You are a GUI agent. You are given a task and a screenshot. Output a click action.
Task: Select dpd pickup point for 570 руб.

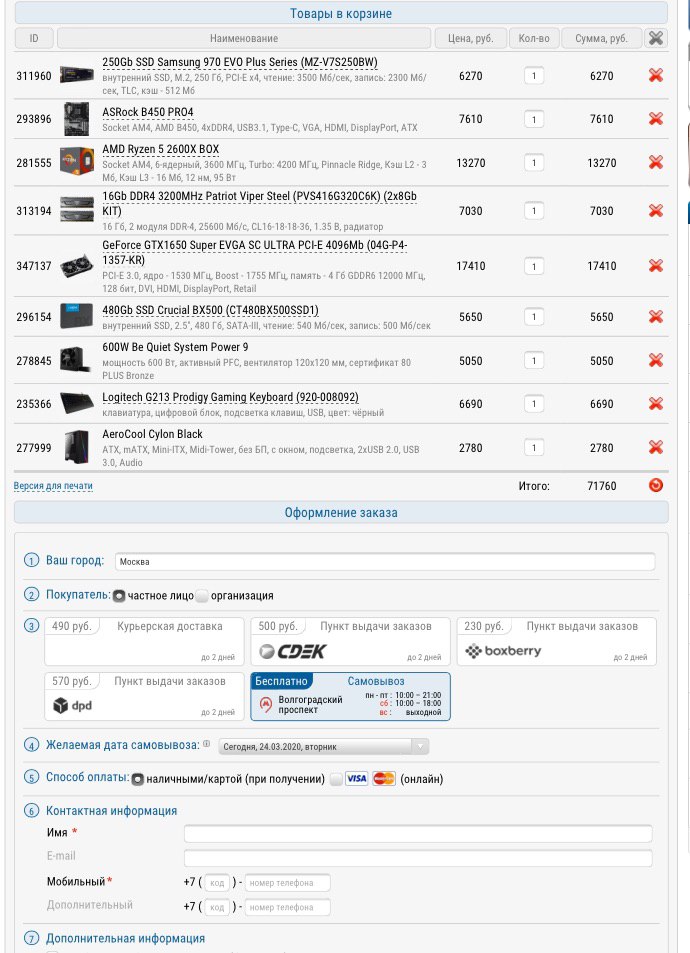(144, 697)
